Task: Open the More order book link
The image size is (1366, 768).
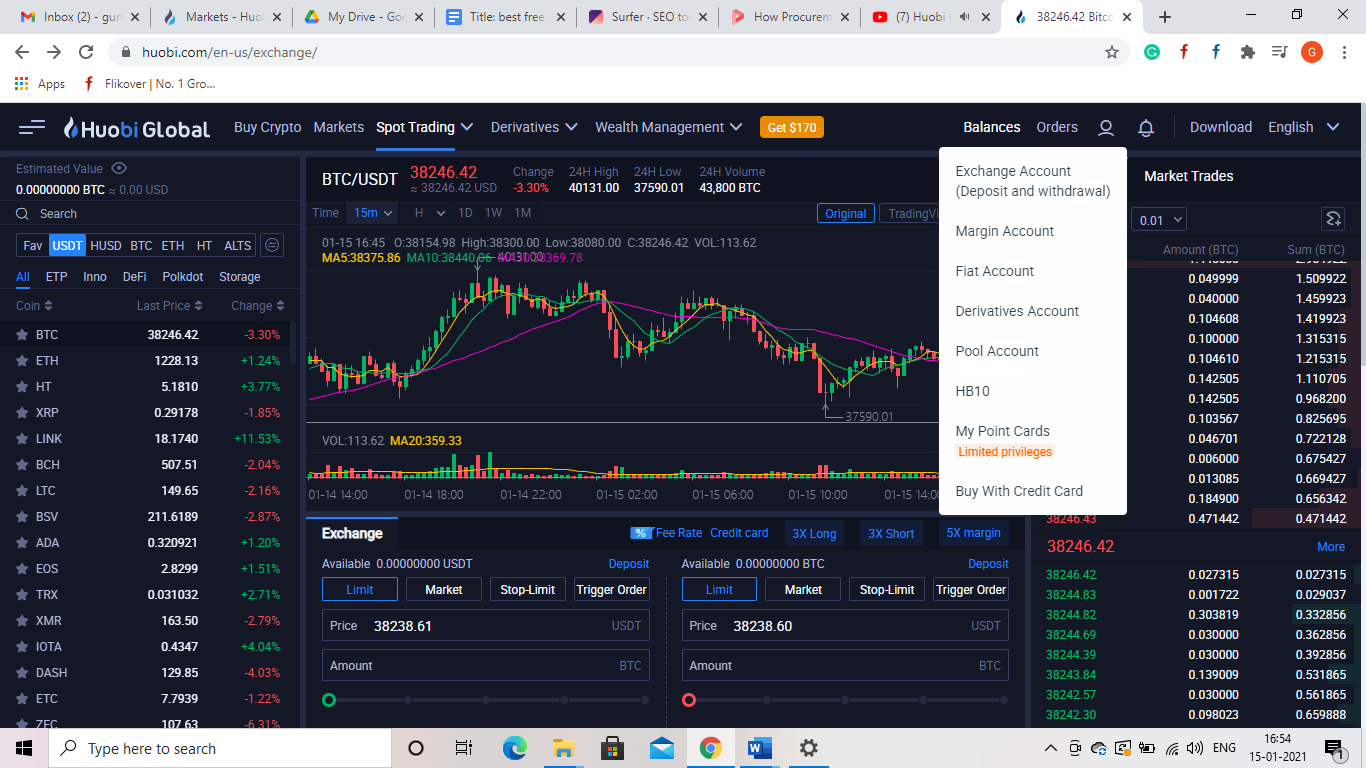Action: click(x=1331, y=547)
